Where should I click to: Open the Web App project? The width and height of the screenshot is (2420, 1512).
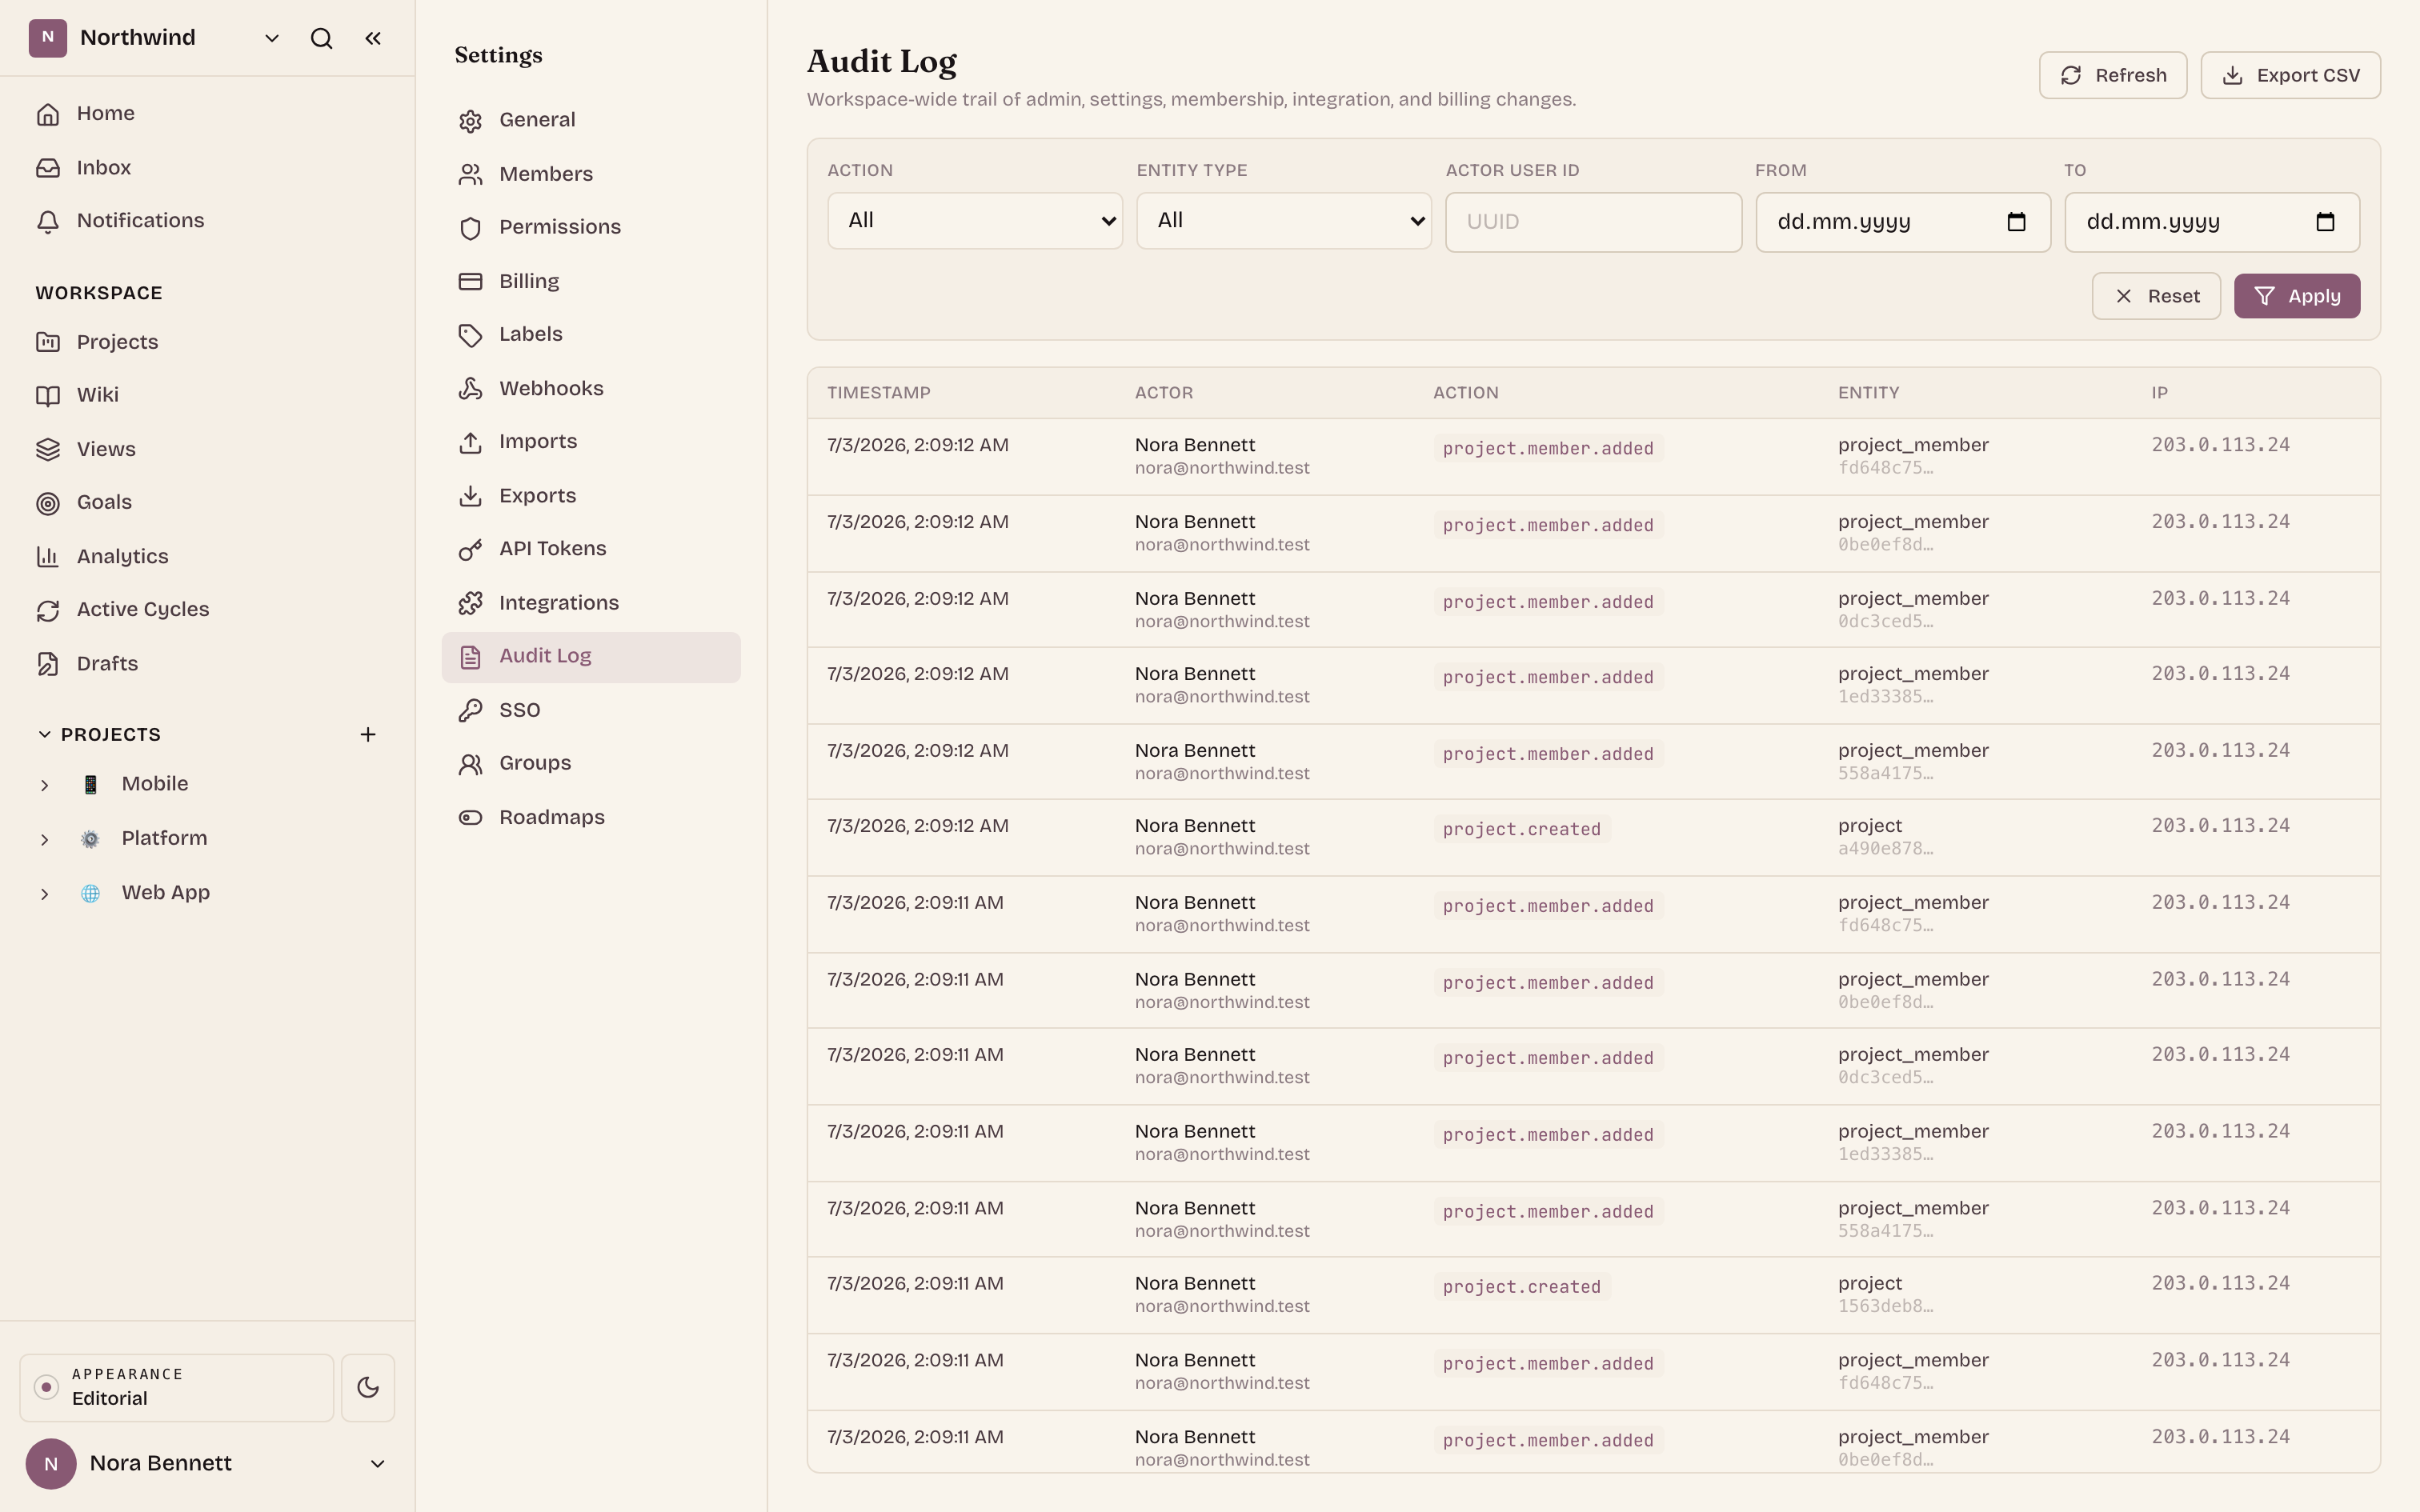pyautogui.click(x=166, y=892)
